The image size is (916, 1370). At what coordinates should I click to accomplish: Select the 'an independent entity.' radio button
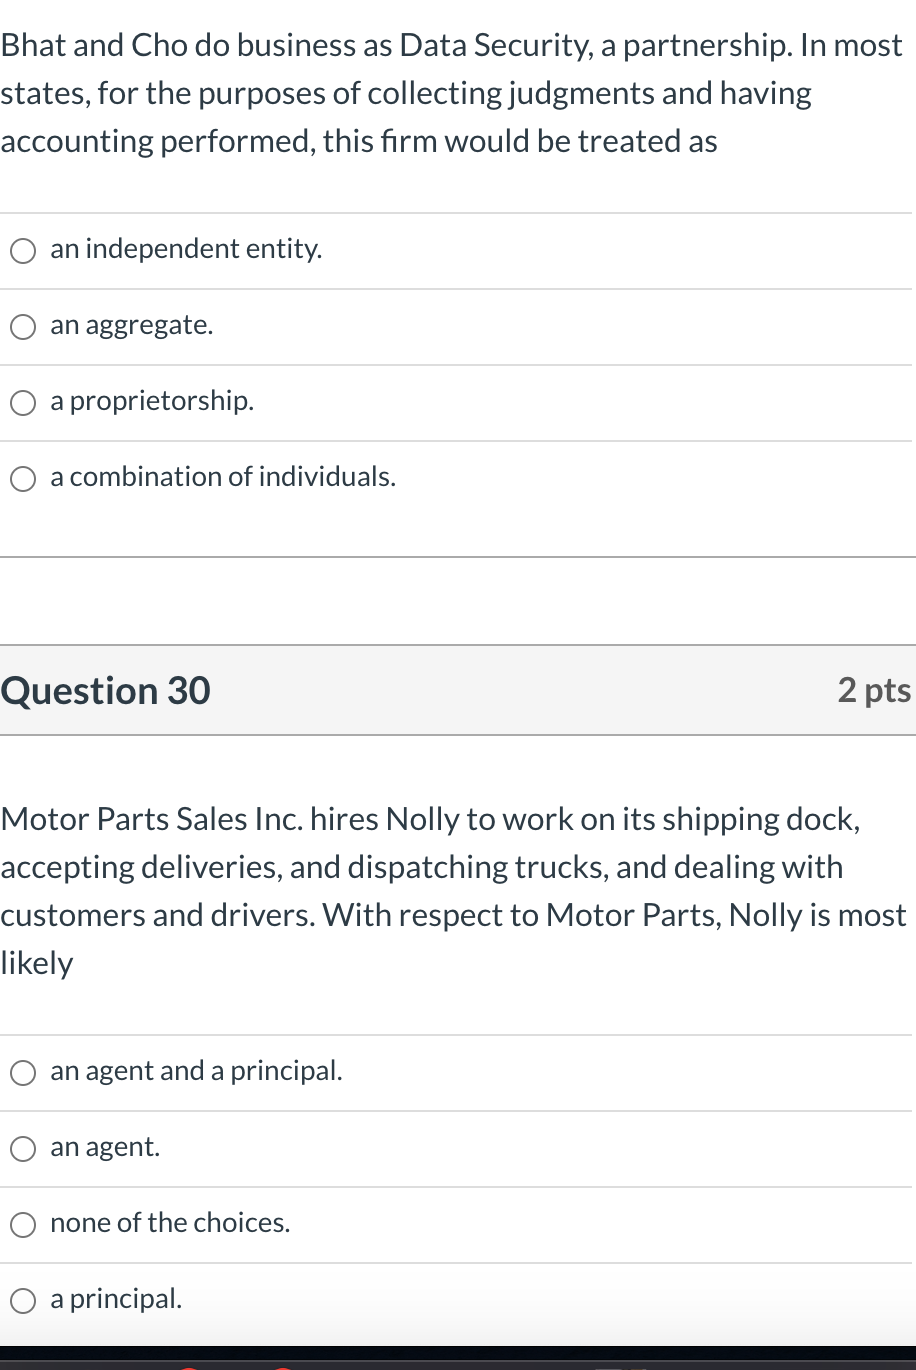pos(23,251)
